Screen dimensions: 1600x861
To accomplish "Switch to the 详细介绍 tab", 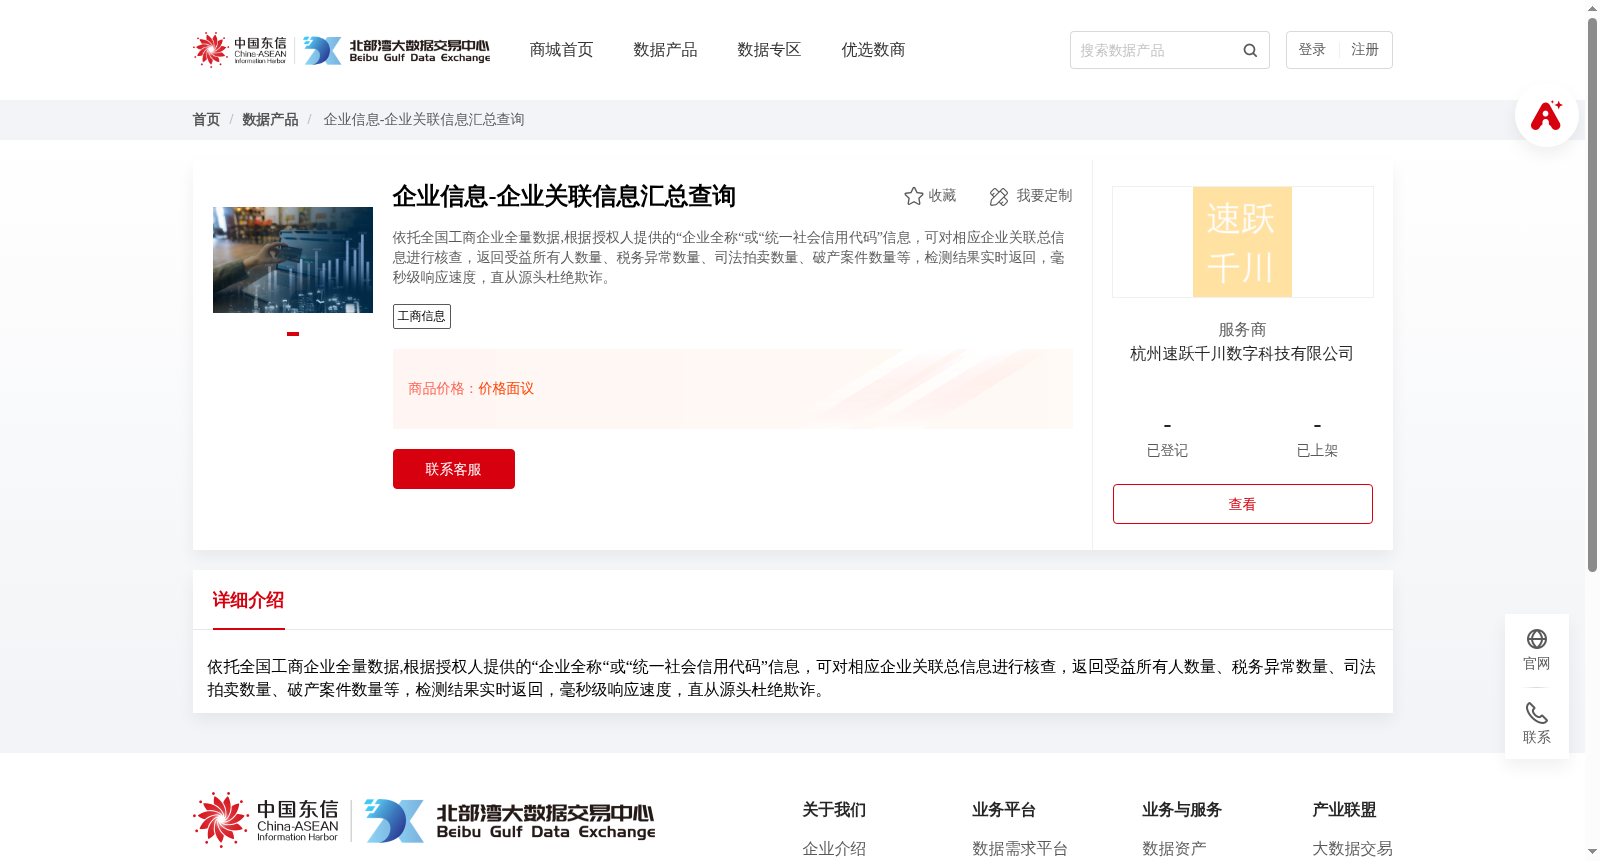I will click(248, 600).
